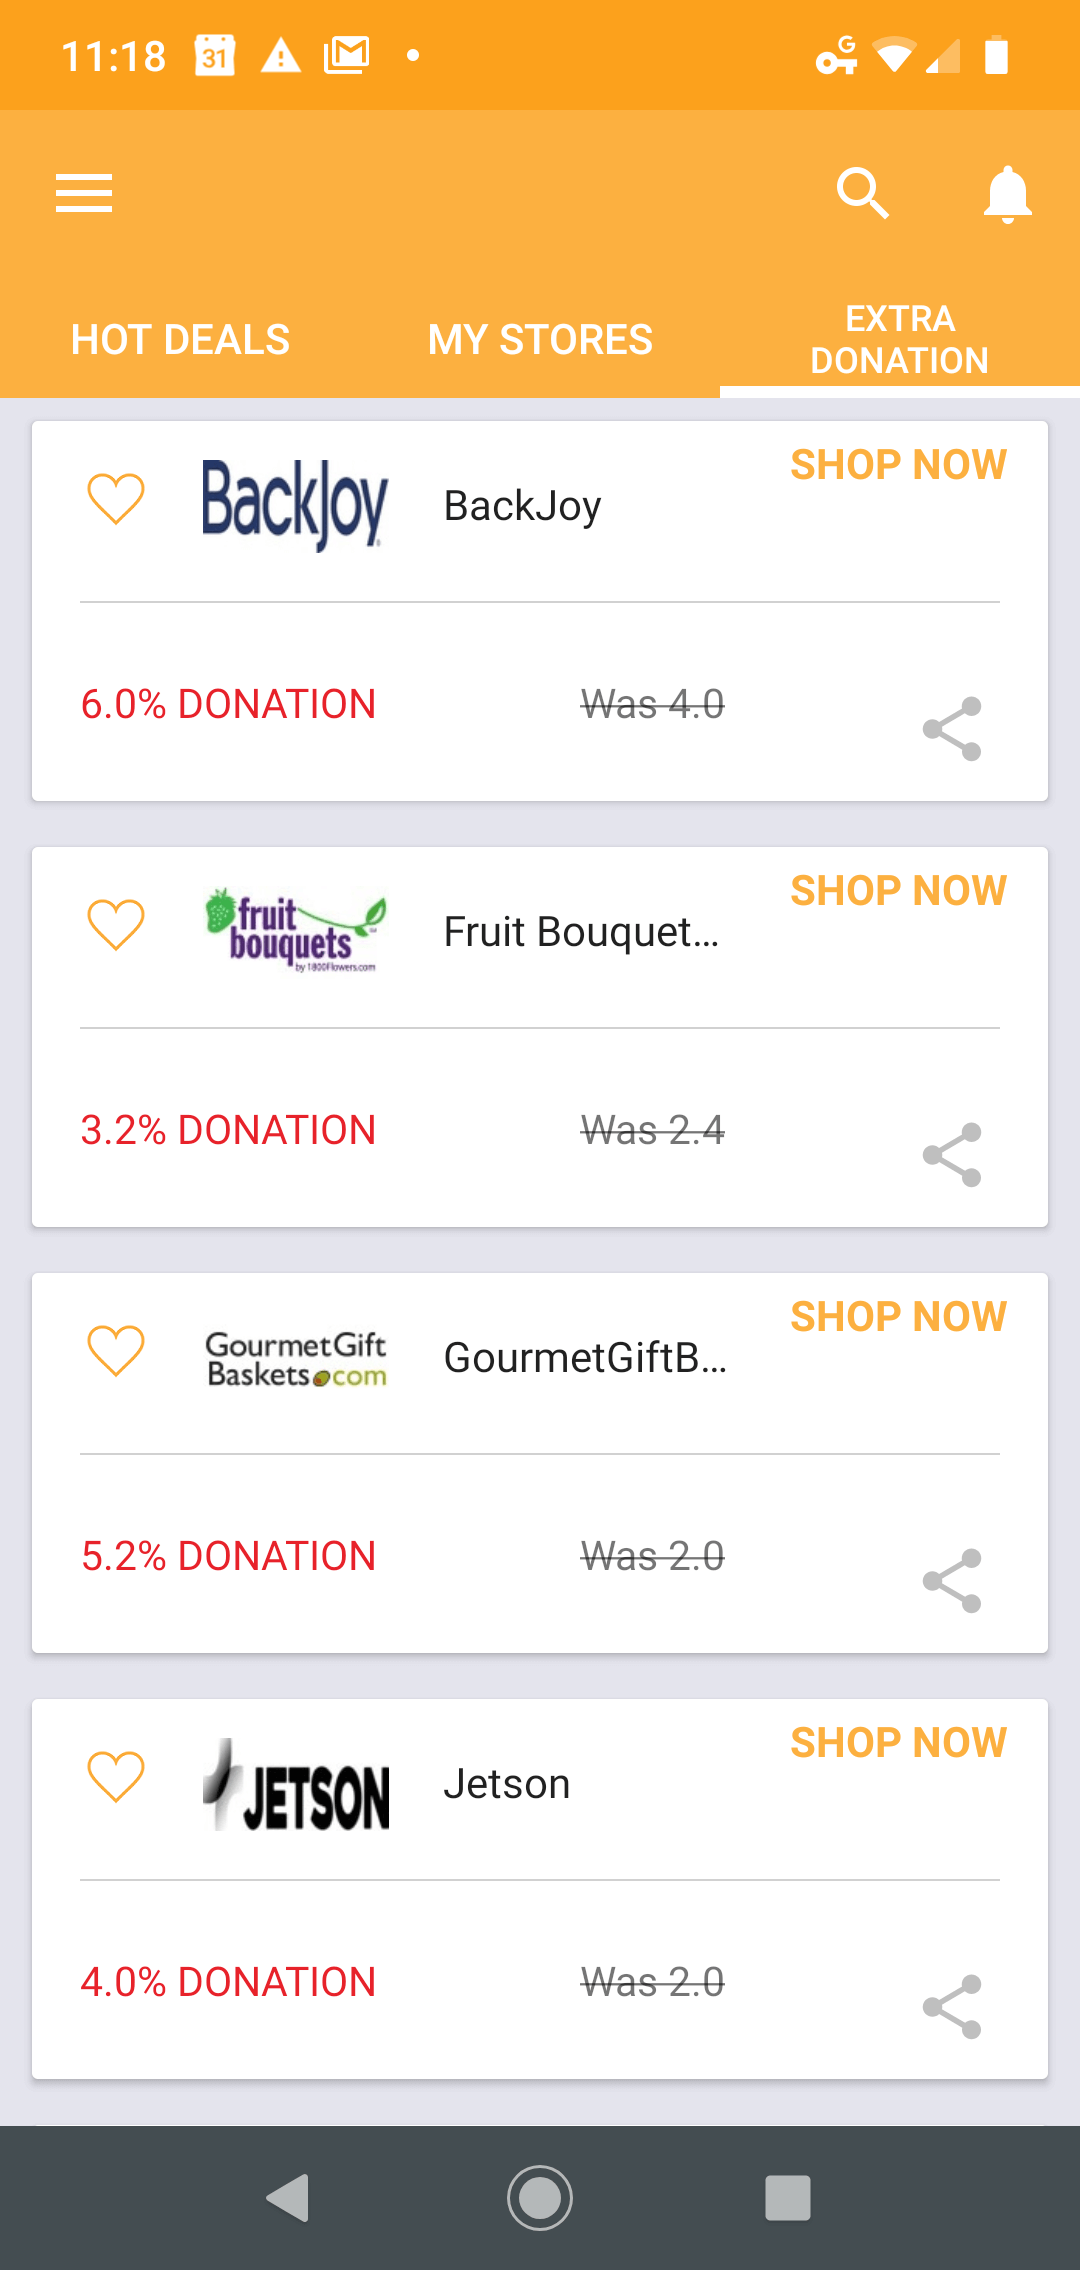
Task: Tap Shop Now for Fruit Bouquets
Action: [x=898, y=891]
